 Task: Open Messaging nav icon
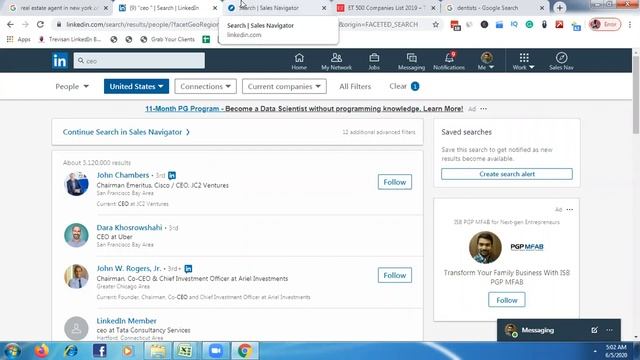[411, 61]
